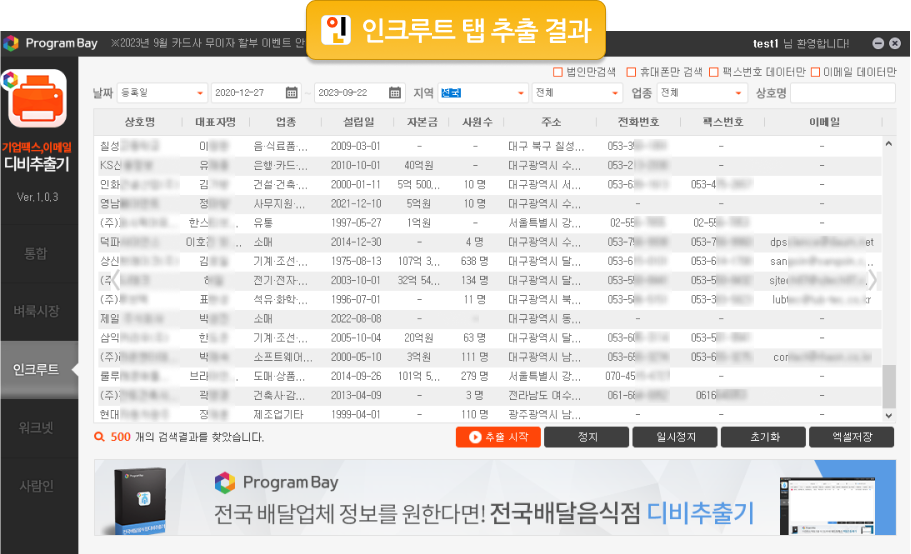Sort by 설립일 column header
911x554 pixels.
tap(358, 122)
